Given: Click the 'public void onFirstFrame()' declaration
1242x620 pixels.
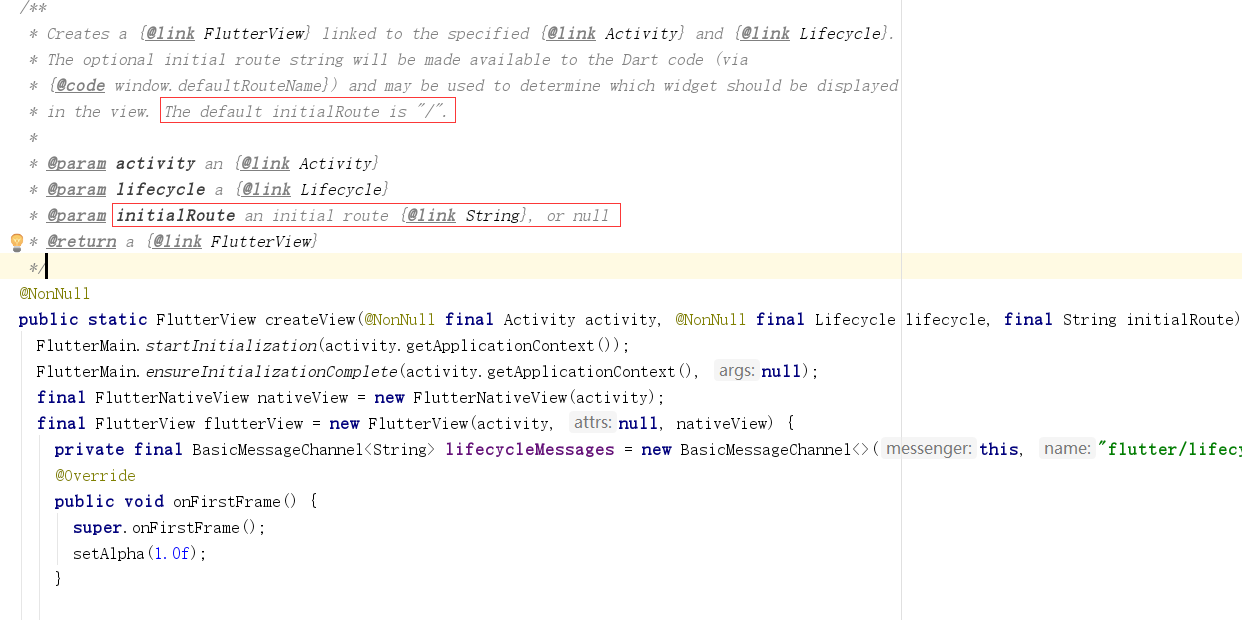Looking at the screenshot, I should (x=176, y=502).
